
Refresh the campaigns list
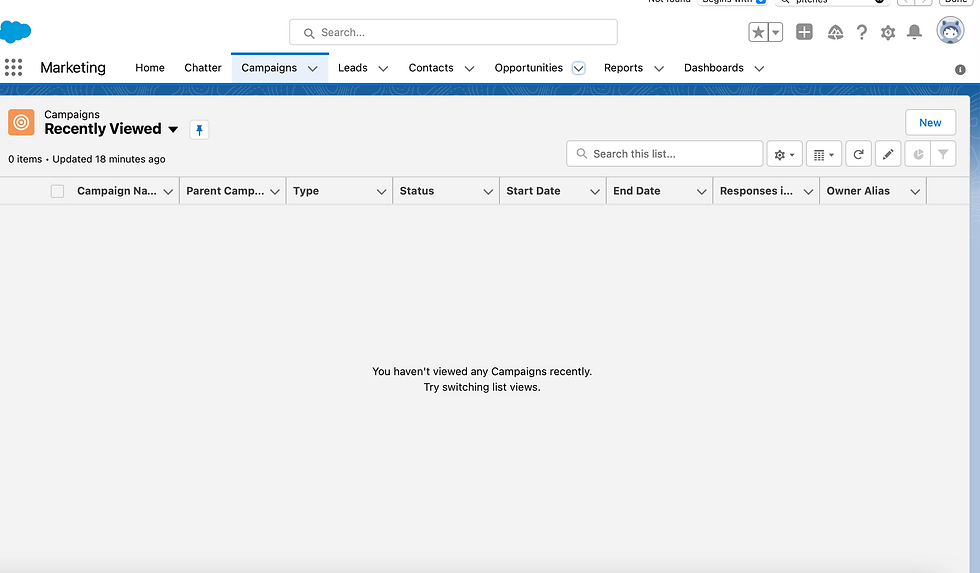(859, 154)
